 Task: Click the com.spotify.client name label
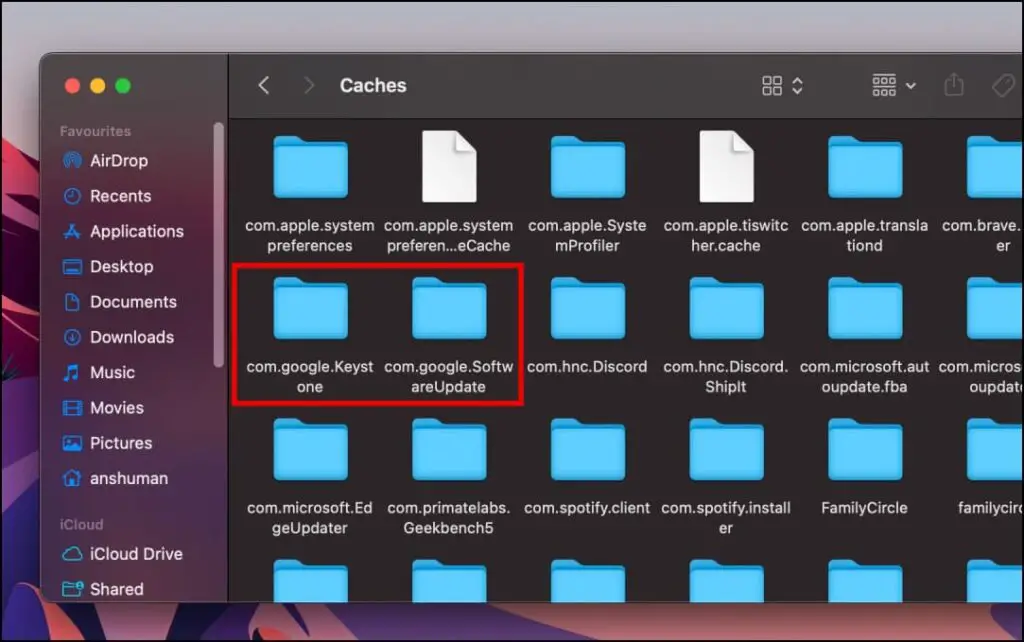(587, 508)
